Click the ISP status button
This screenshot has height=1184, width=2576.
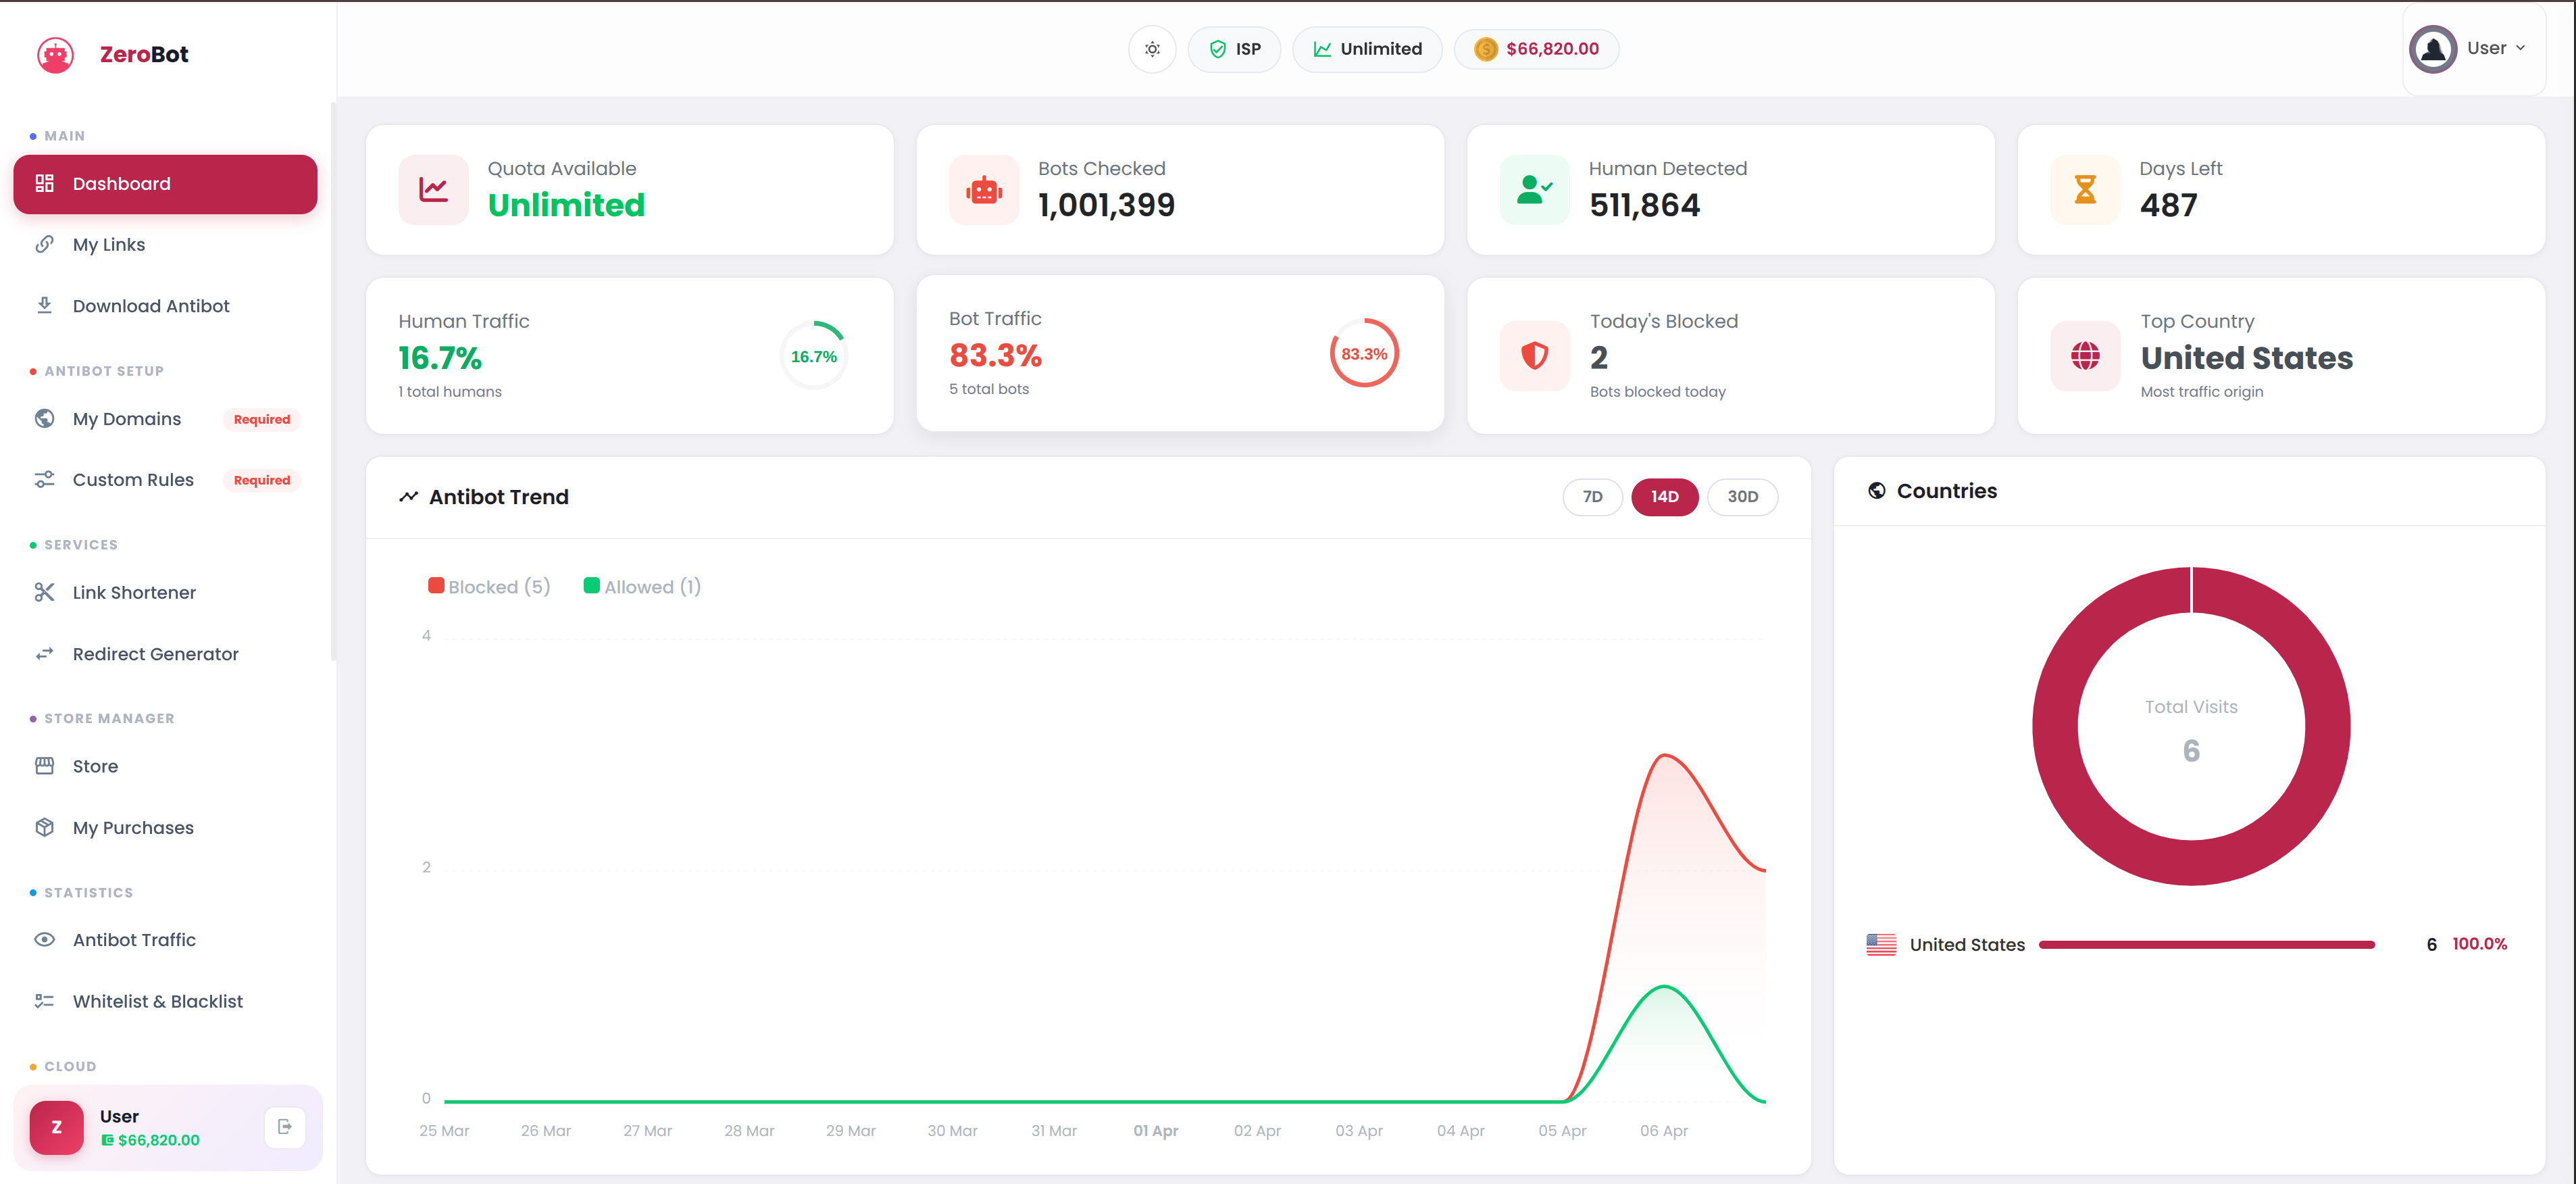click(x=1234, y=48)
